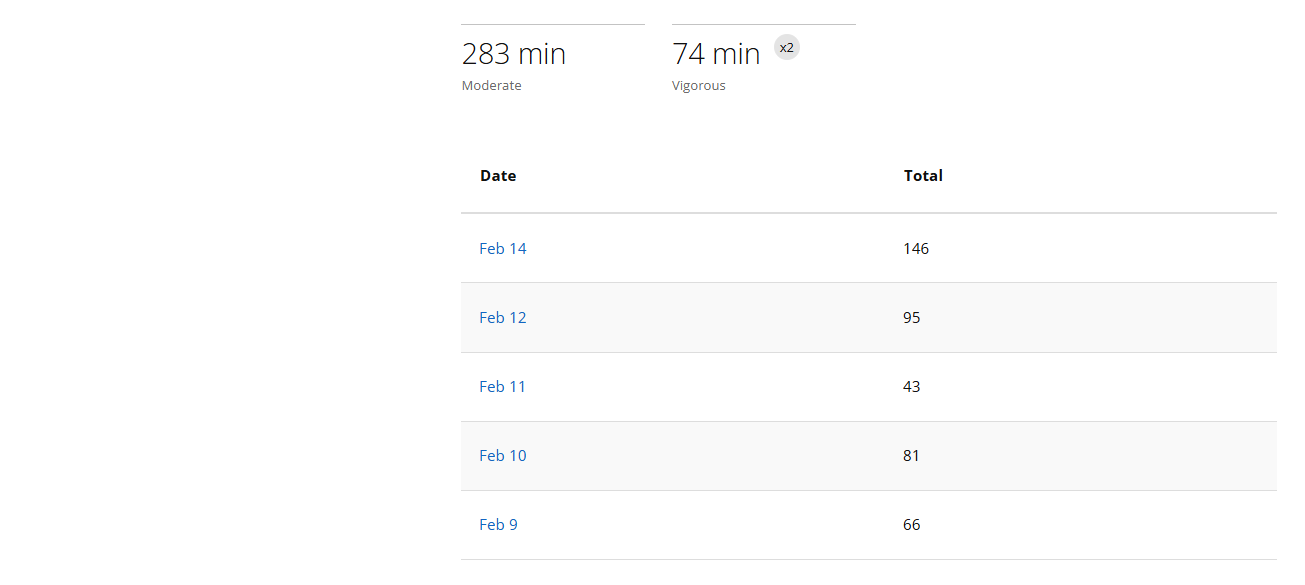Click the Moderate label
Viewport: 1305px width, 585px height.
click(x=492, y=86)
